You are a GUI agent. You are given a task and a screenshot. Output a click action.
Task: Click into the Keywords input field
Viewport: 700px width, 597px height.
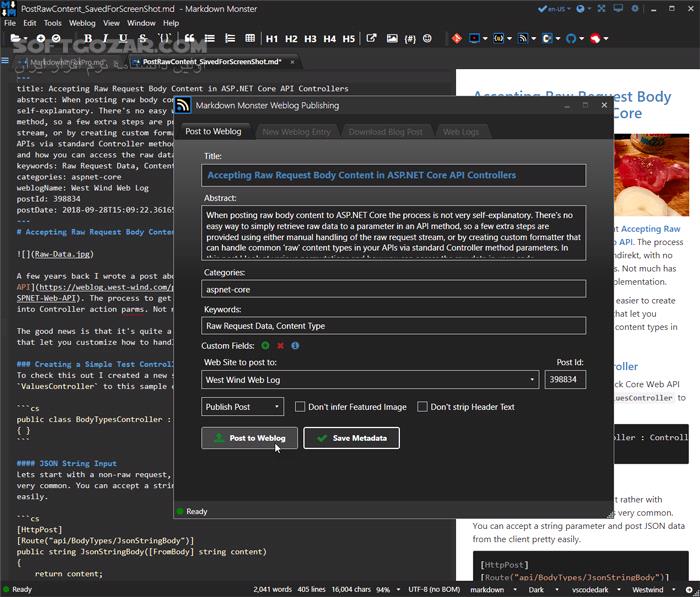pos(393,326)
